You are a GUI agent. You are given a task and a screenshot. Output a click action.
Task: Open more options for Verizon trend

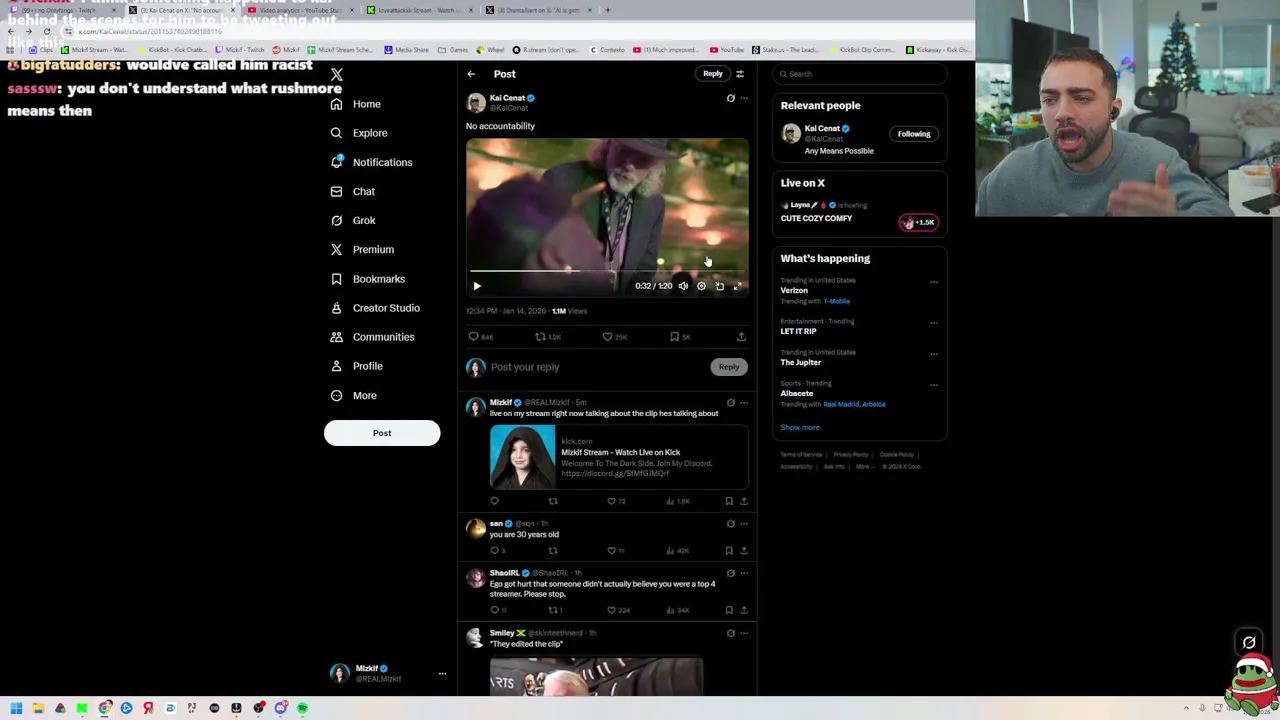point(934,282)
